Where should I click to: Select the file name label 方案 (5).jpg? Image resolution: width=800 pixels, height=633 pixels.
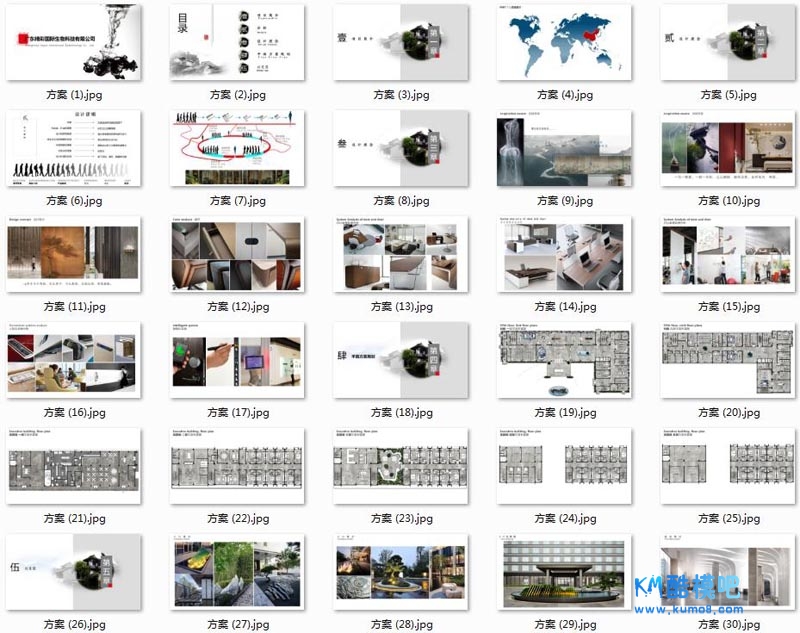point(727,95)
